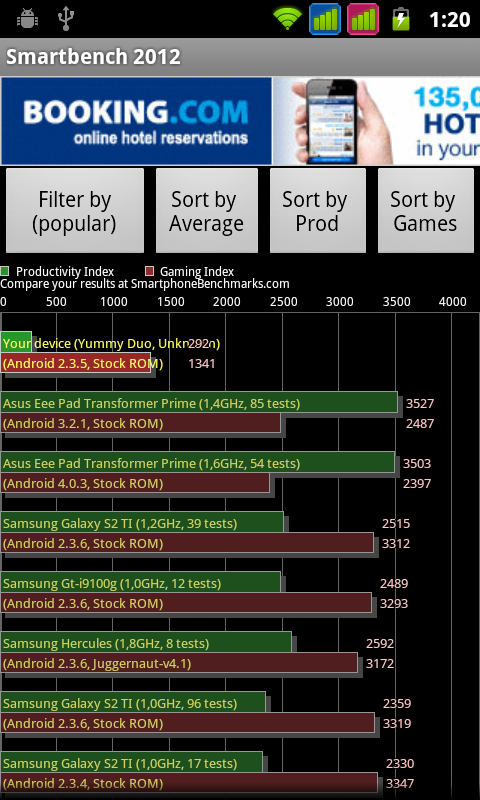Select the Samsung Hercules 1,8GHz bar
This screenshot has width=480, height=800.
tap(146, 642)
